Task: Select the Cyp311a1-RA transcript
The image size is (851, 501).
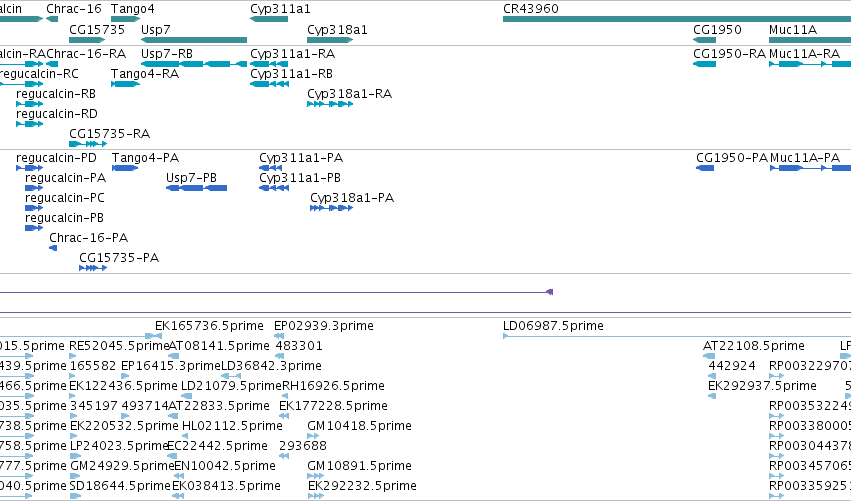Action: [x=269, y=64]
